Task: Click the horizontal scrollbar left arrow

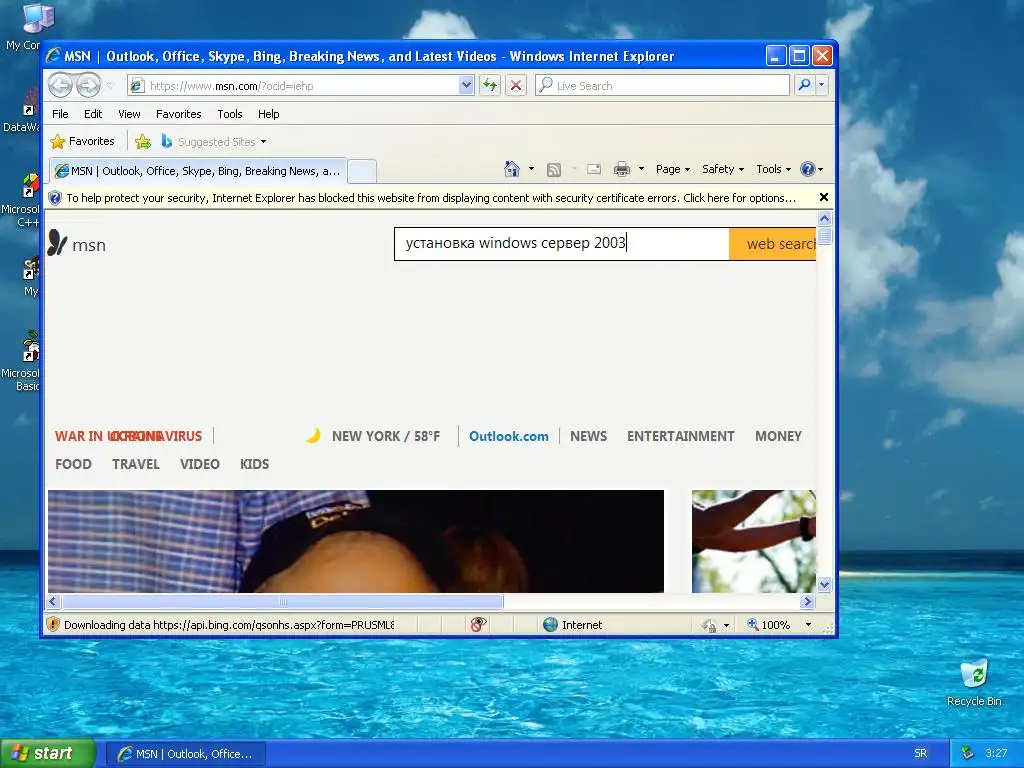Action: point(54,601)
